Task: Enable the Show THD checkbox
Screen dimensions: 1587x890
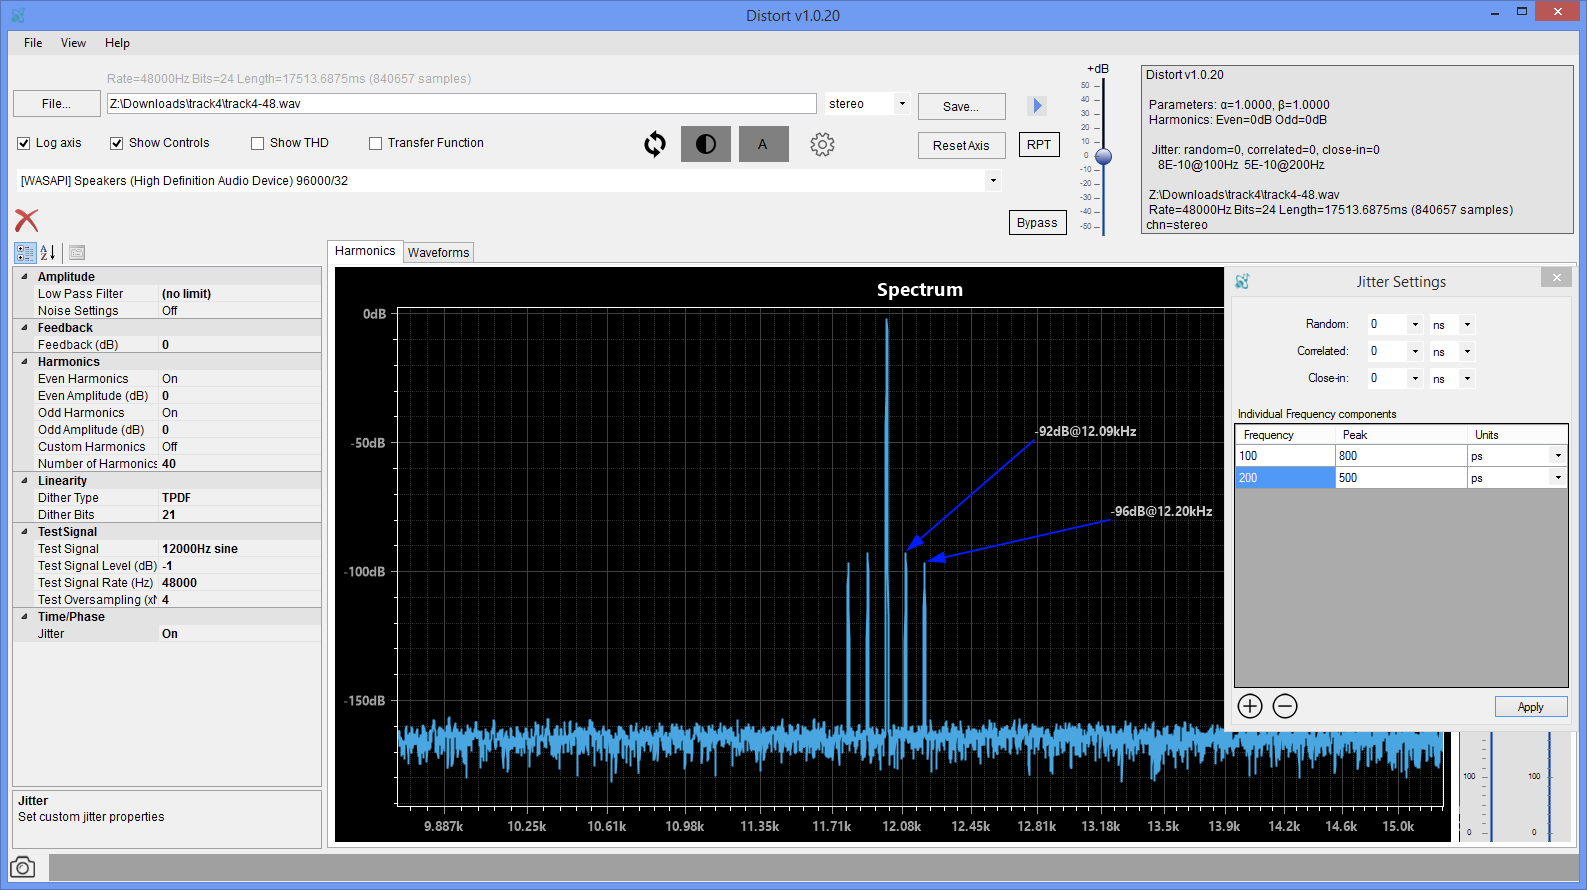Action: 258,143
